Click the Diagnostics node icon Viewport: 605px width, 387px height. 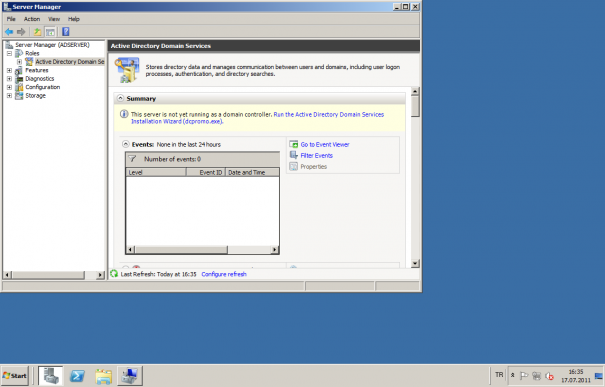click(19, 79)
